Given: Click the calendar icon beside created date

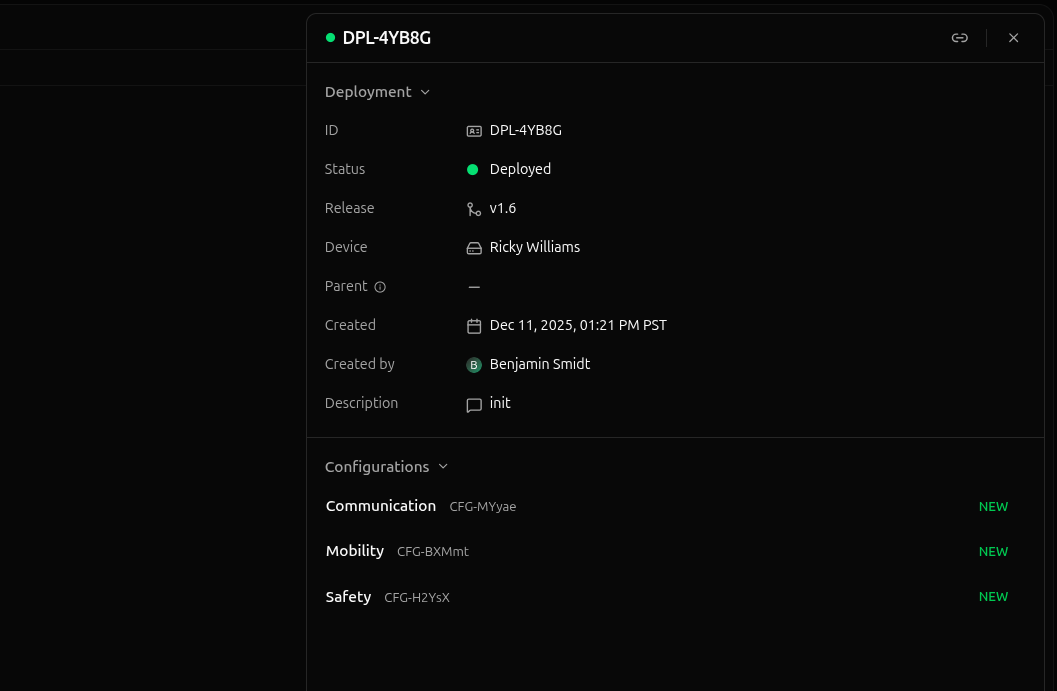Looking at the screenshot, I should point(474,326).
